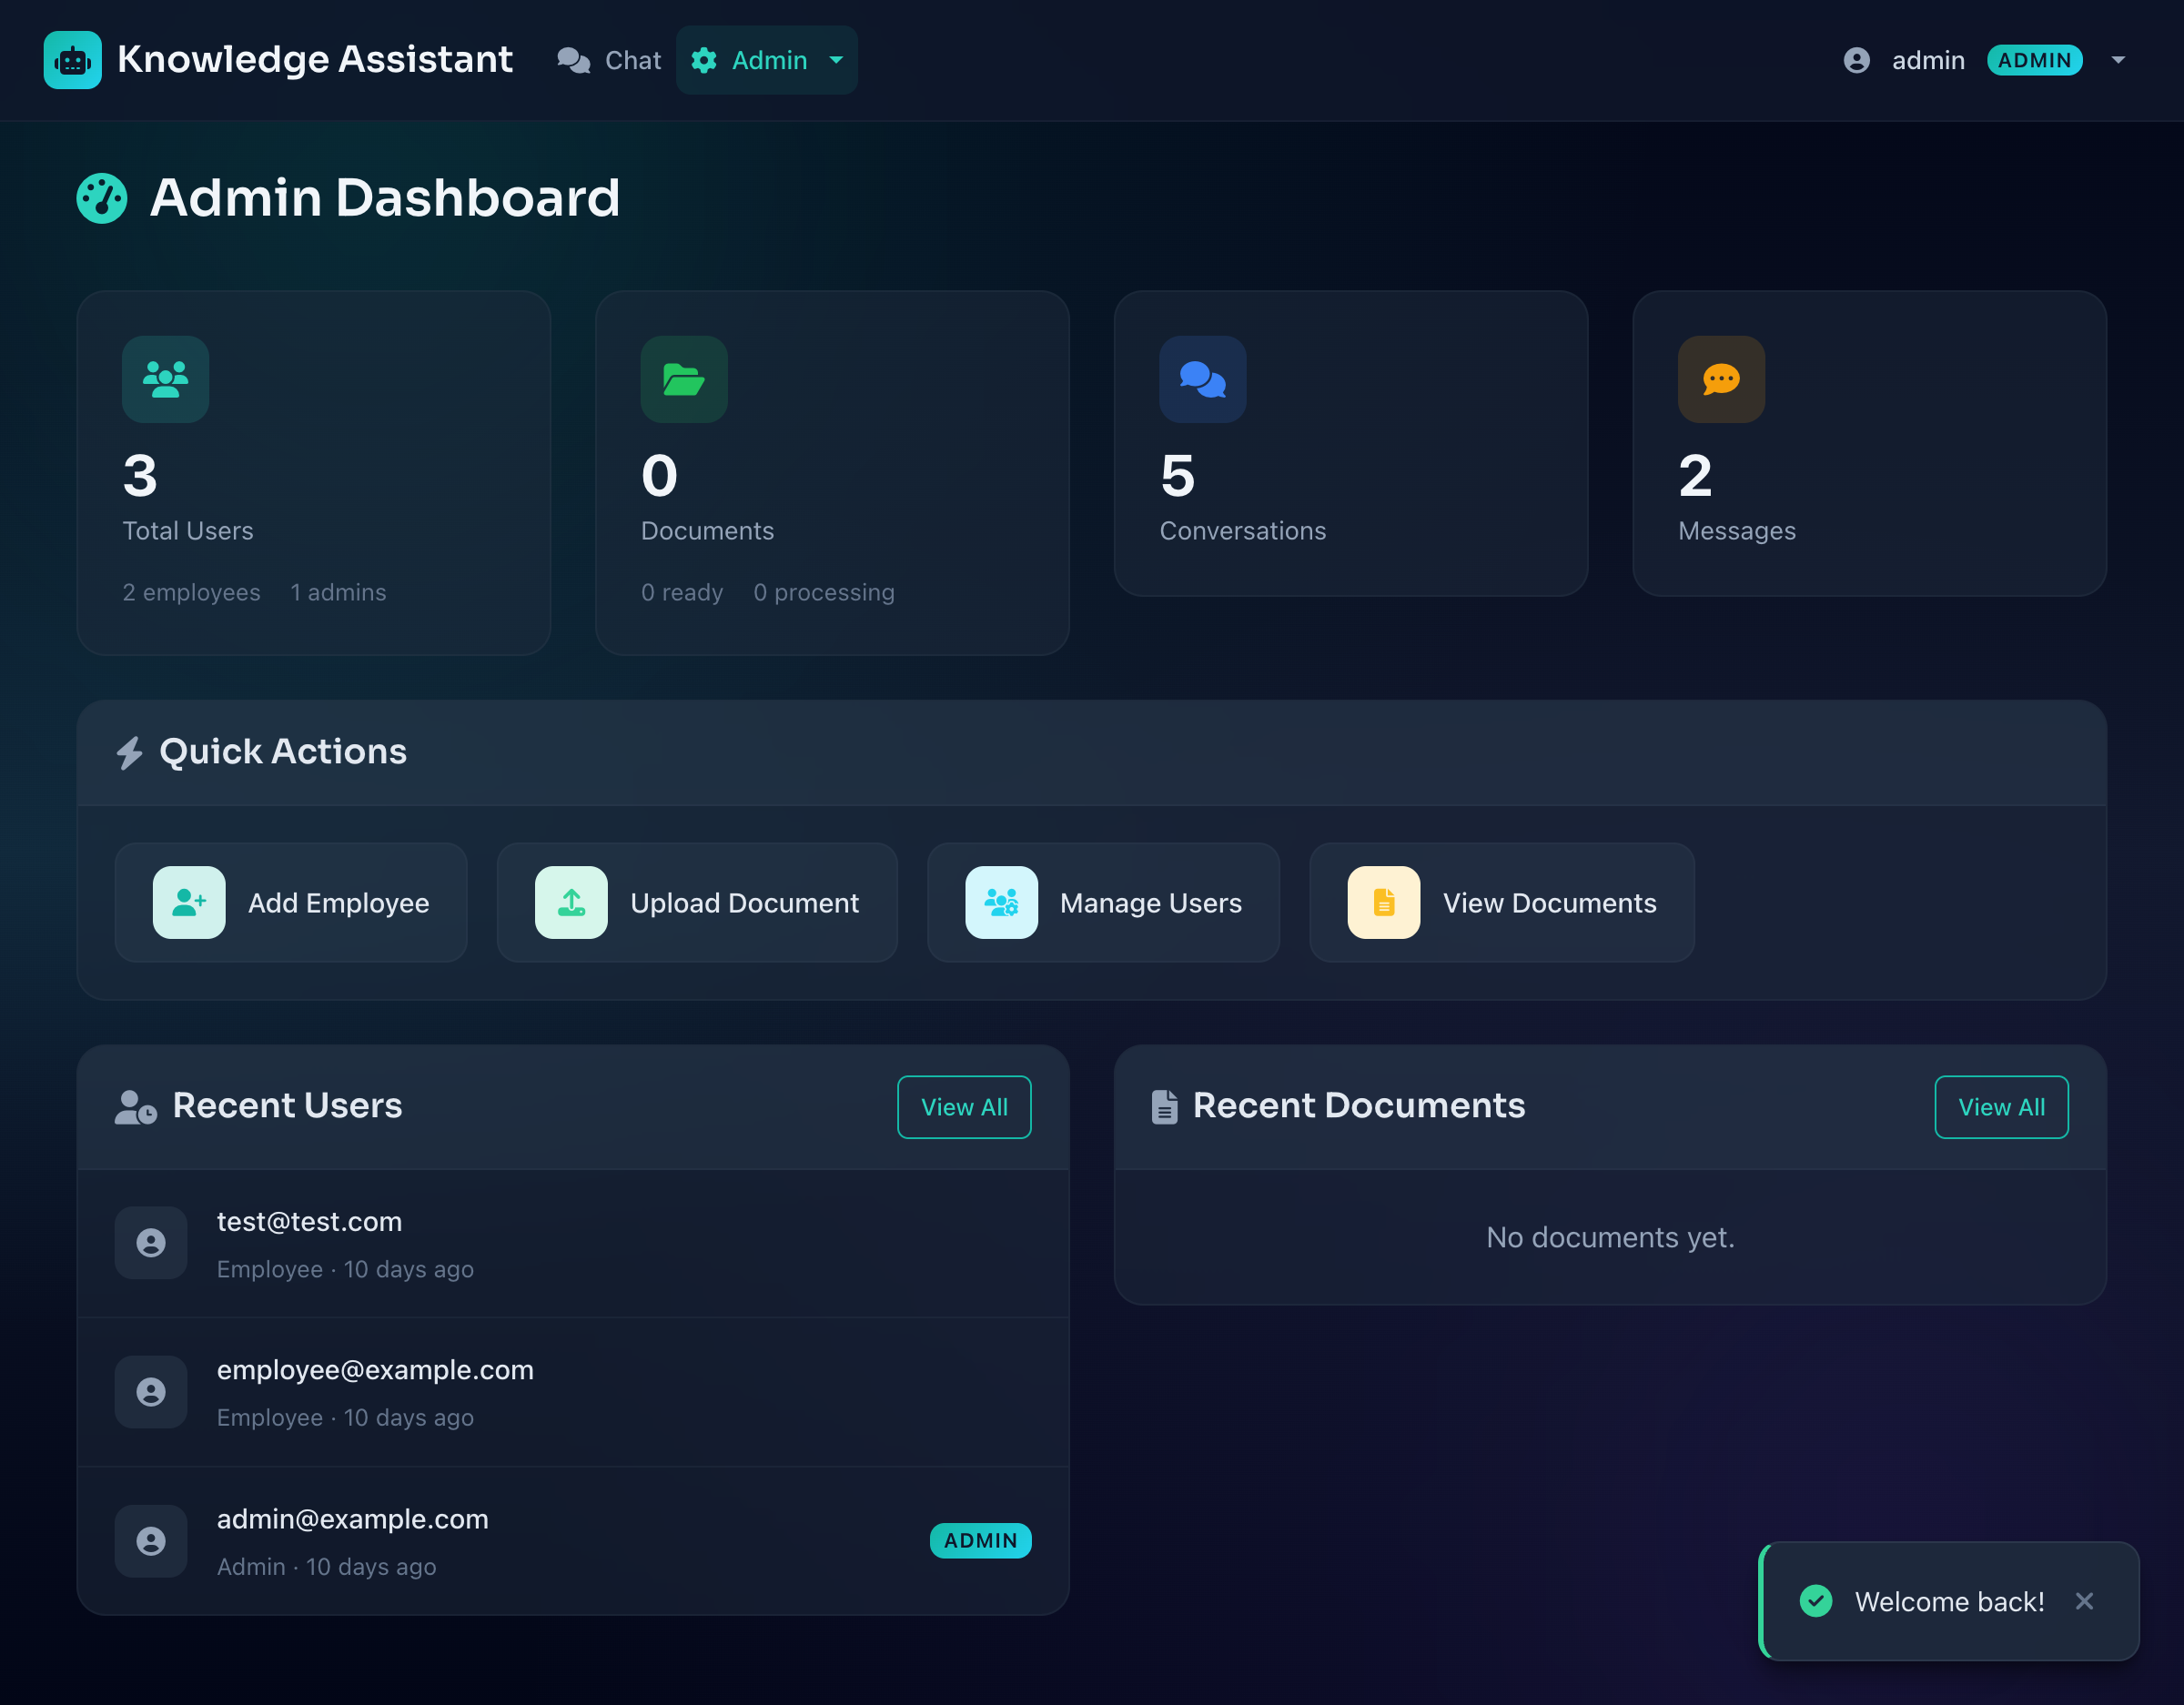Open the View Documents quick action
Screen dimensions: 2184x1705
coord(1502,903)
